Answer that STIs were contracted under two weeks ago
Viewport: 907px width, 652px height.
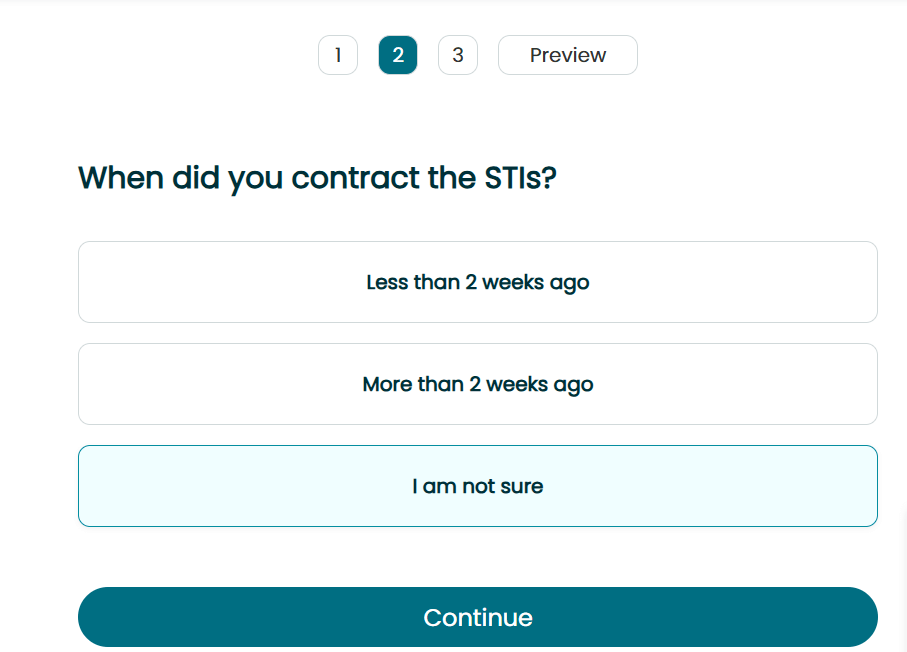[478, 282]
